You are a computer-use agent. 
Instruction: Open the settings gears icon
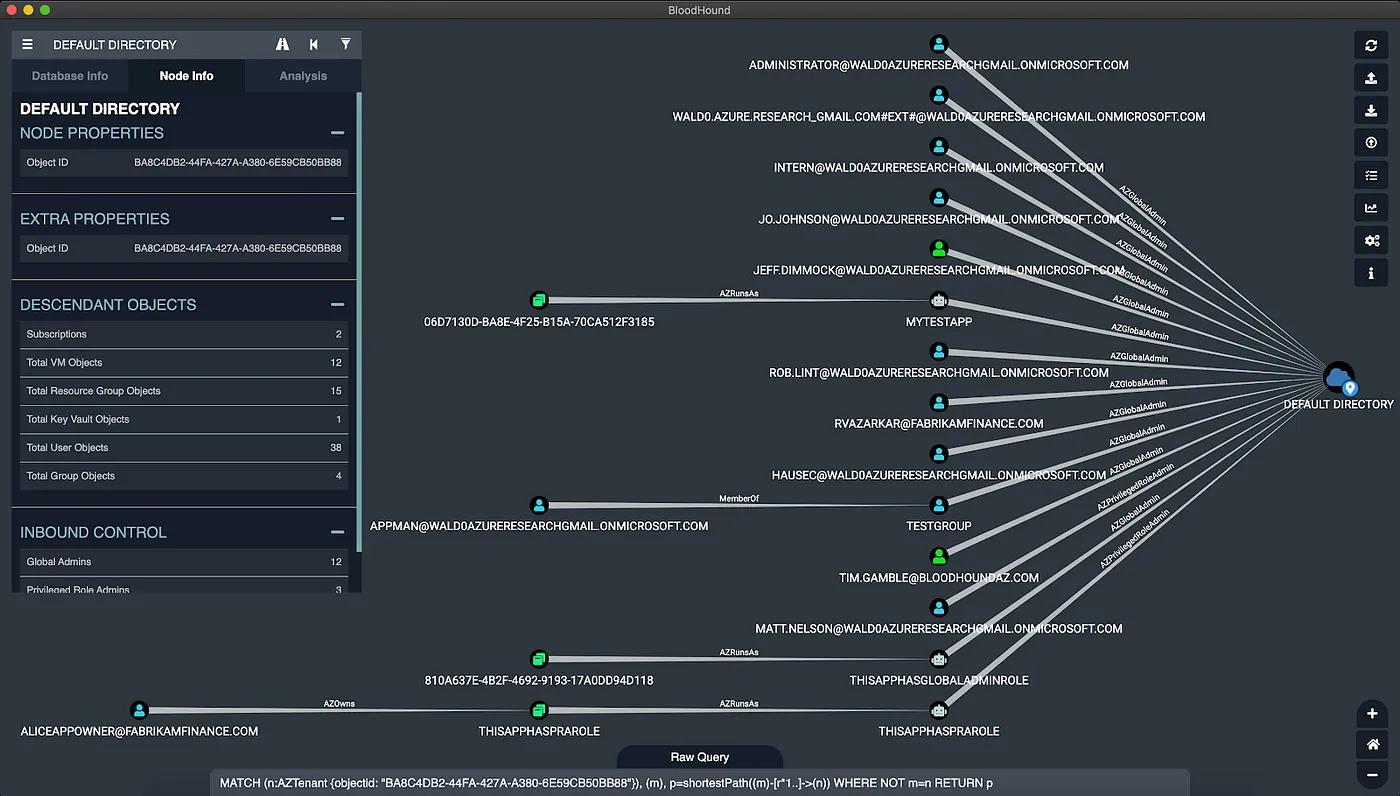coord(1371,240)
